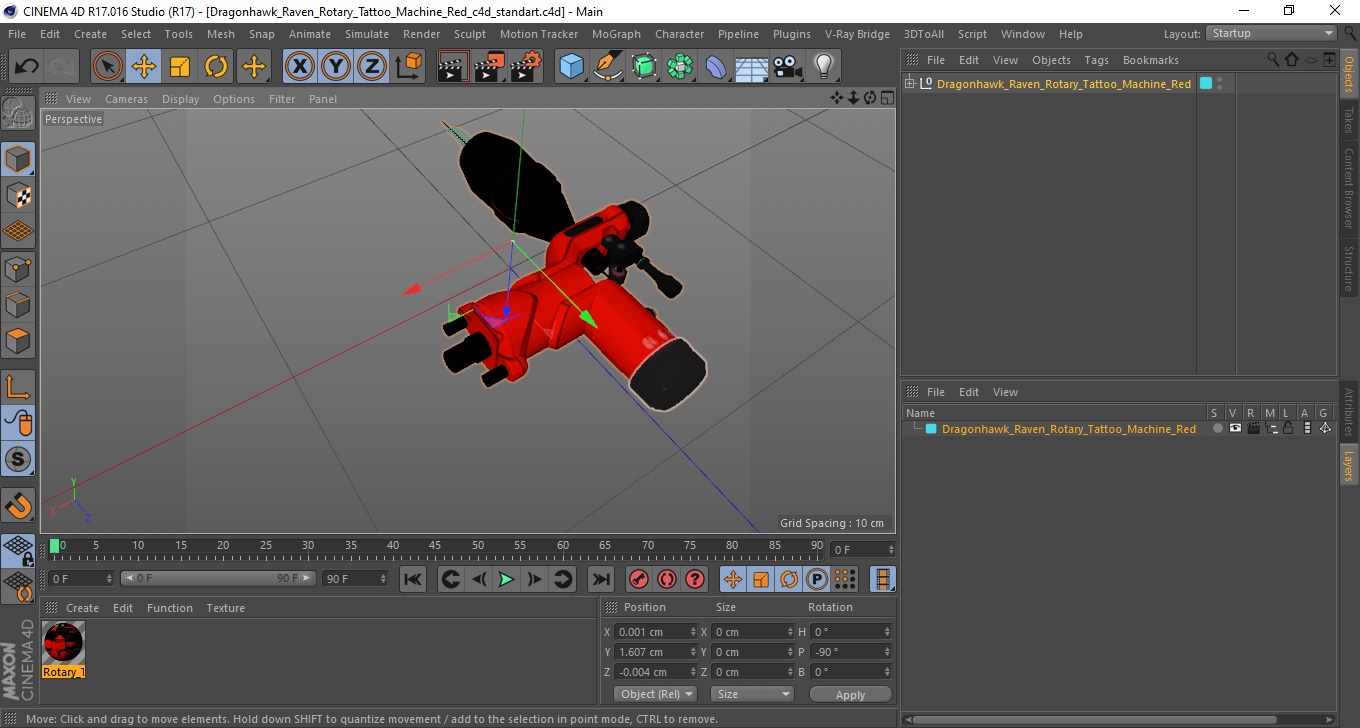Open the V-Ray Bridge menu
This screenshot has height=728, width=1360.
856,34
